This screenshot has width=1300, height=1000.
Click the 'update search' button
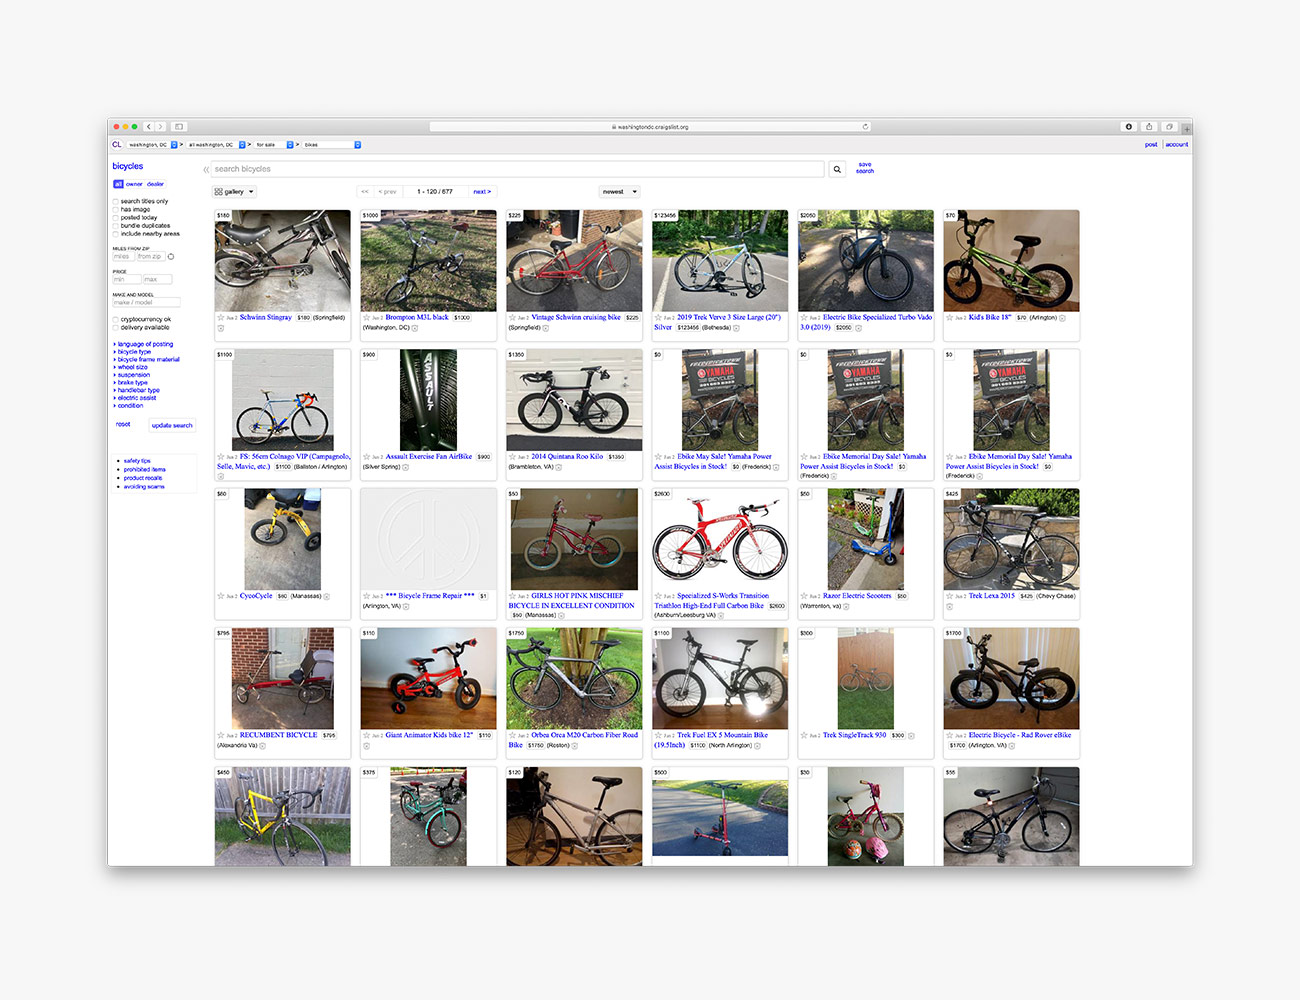(x=172, y=426)
